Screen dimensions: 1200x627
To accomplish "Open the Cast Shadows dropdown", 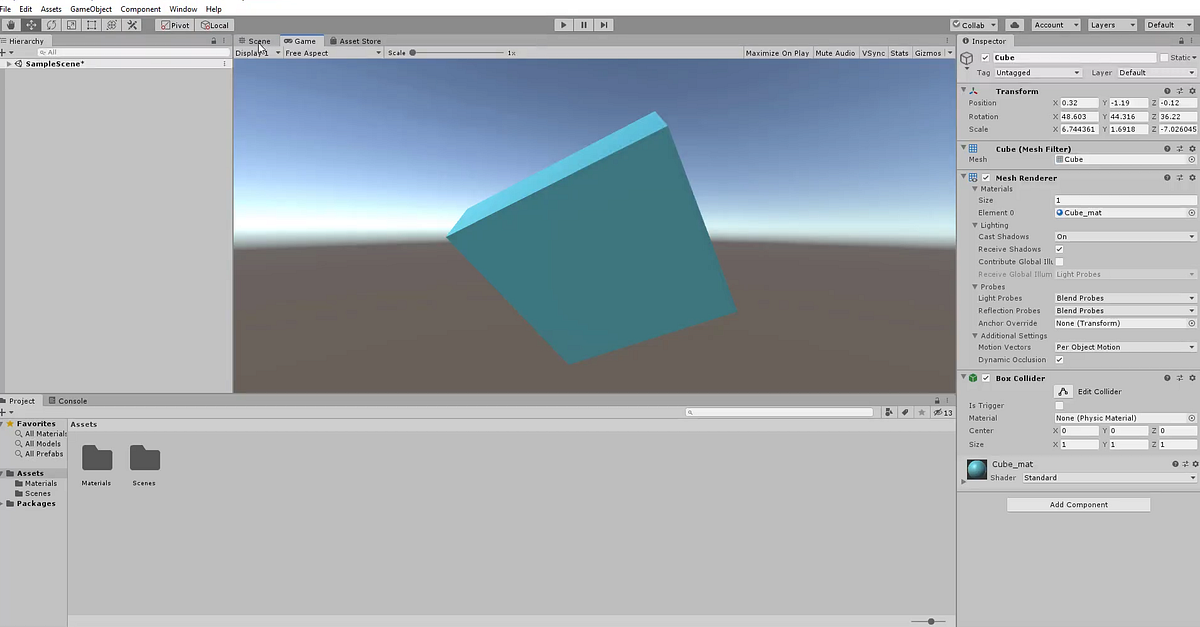I will tap(1124, 236).
